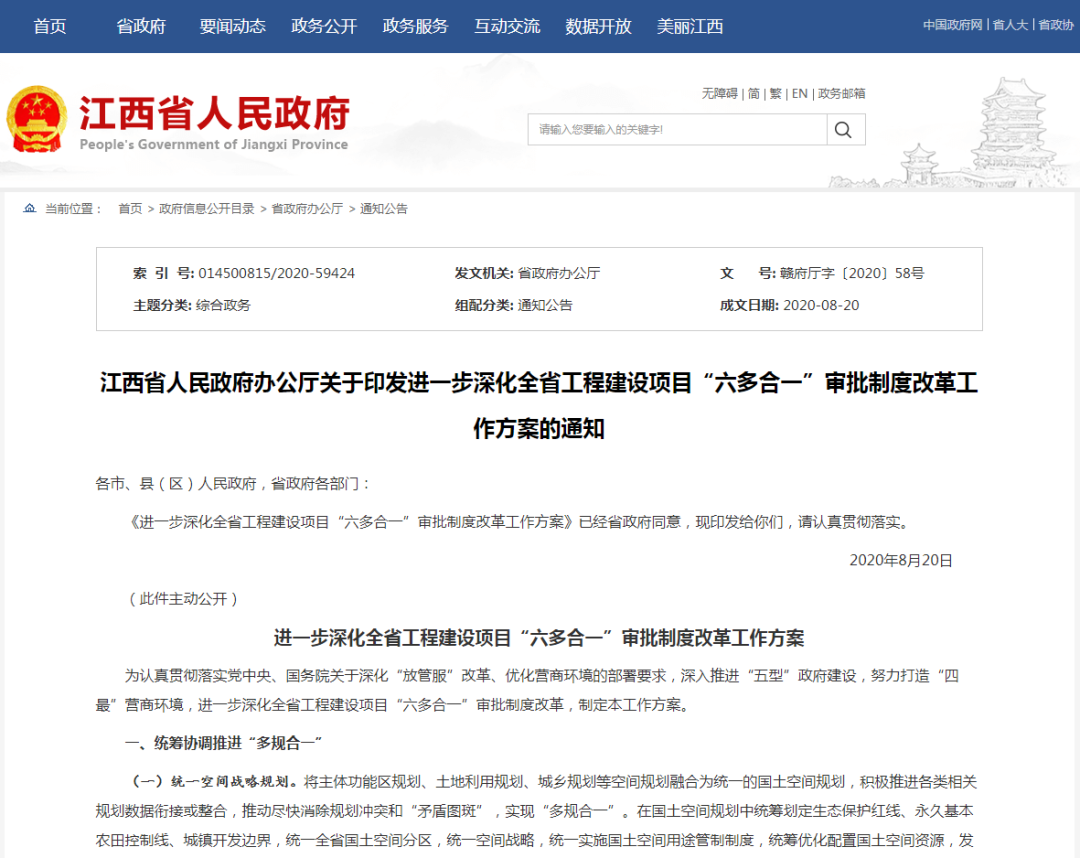Click document number 赣府厅字〔2020〕58号
Image resolution: width=1080 pixels, height=858 pixels.
point(852,273)
